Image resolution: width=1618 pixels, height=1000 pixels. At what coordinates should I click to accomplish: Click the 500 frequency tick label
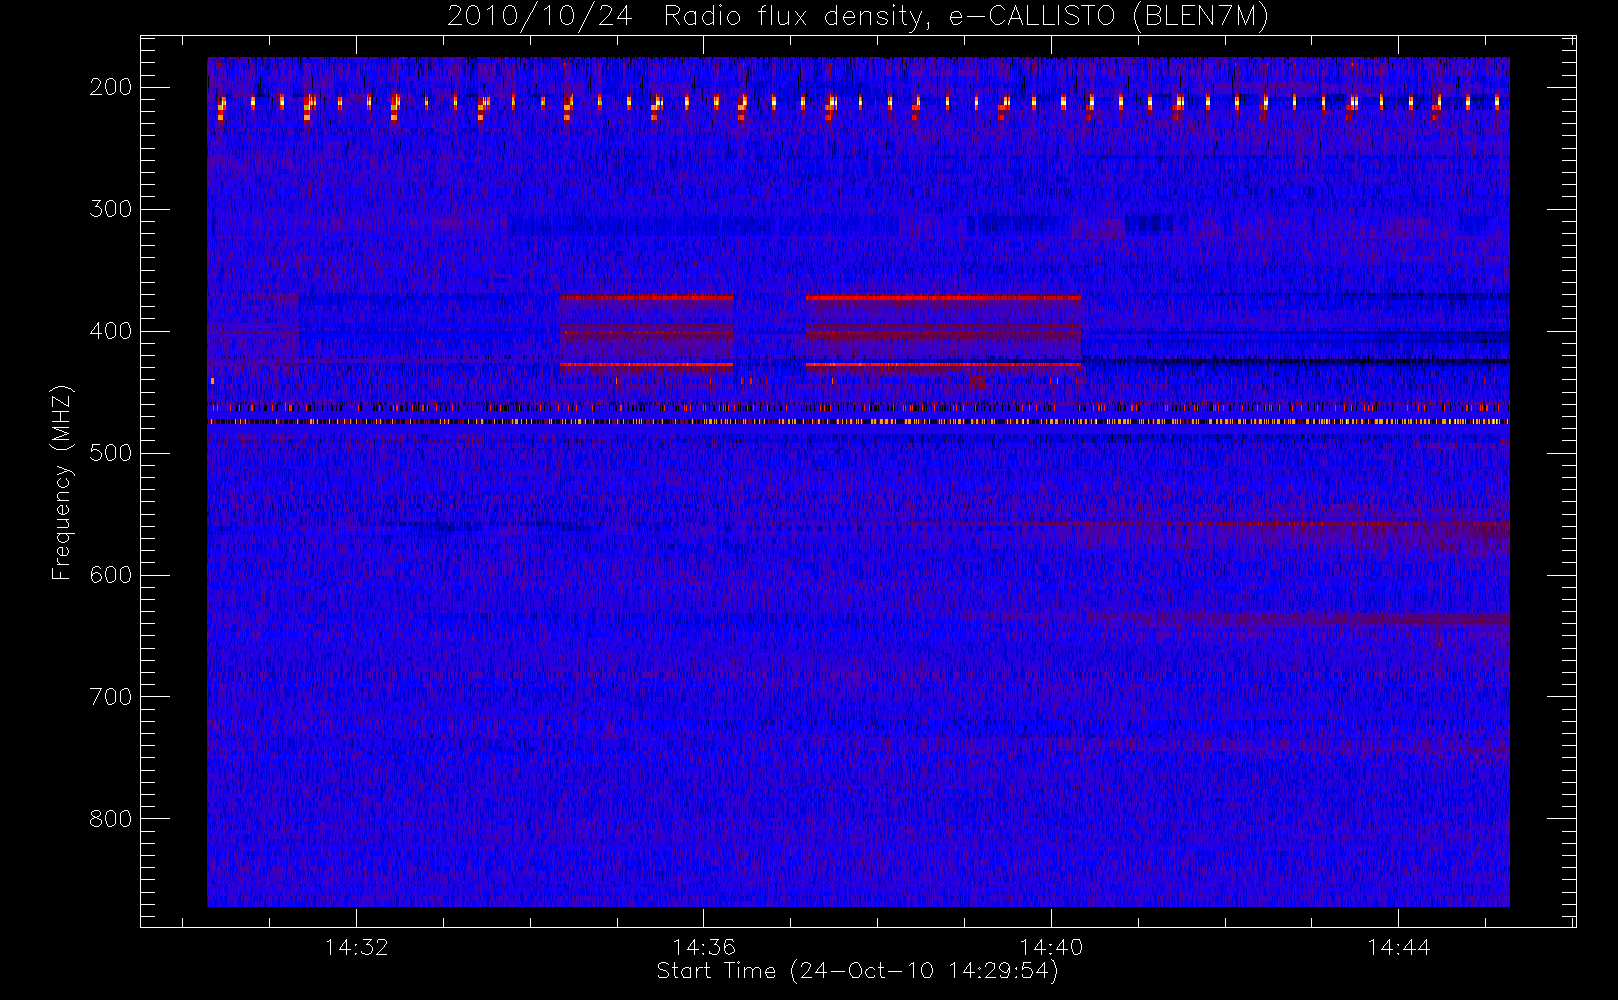coord(111,453)
